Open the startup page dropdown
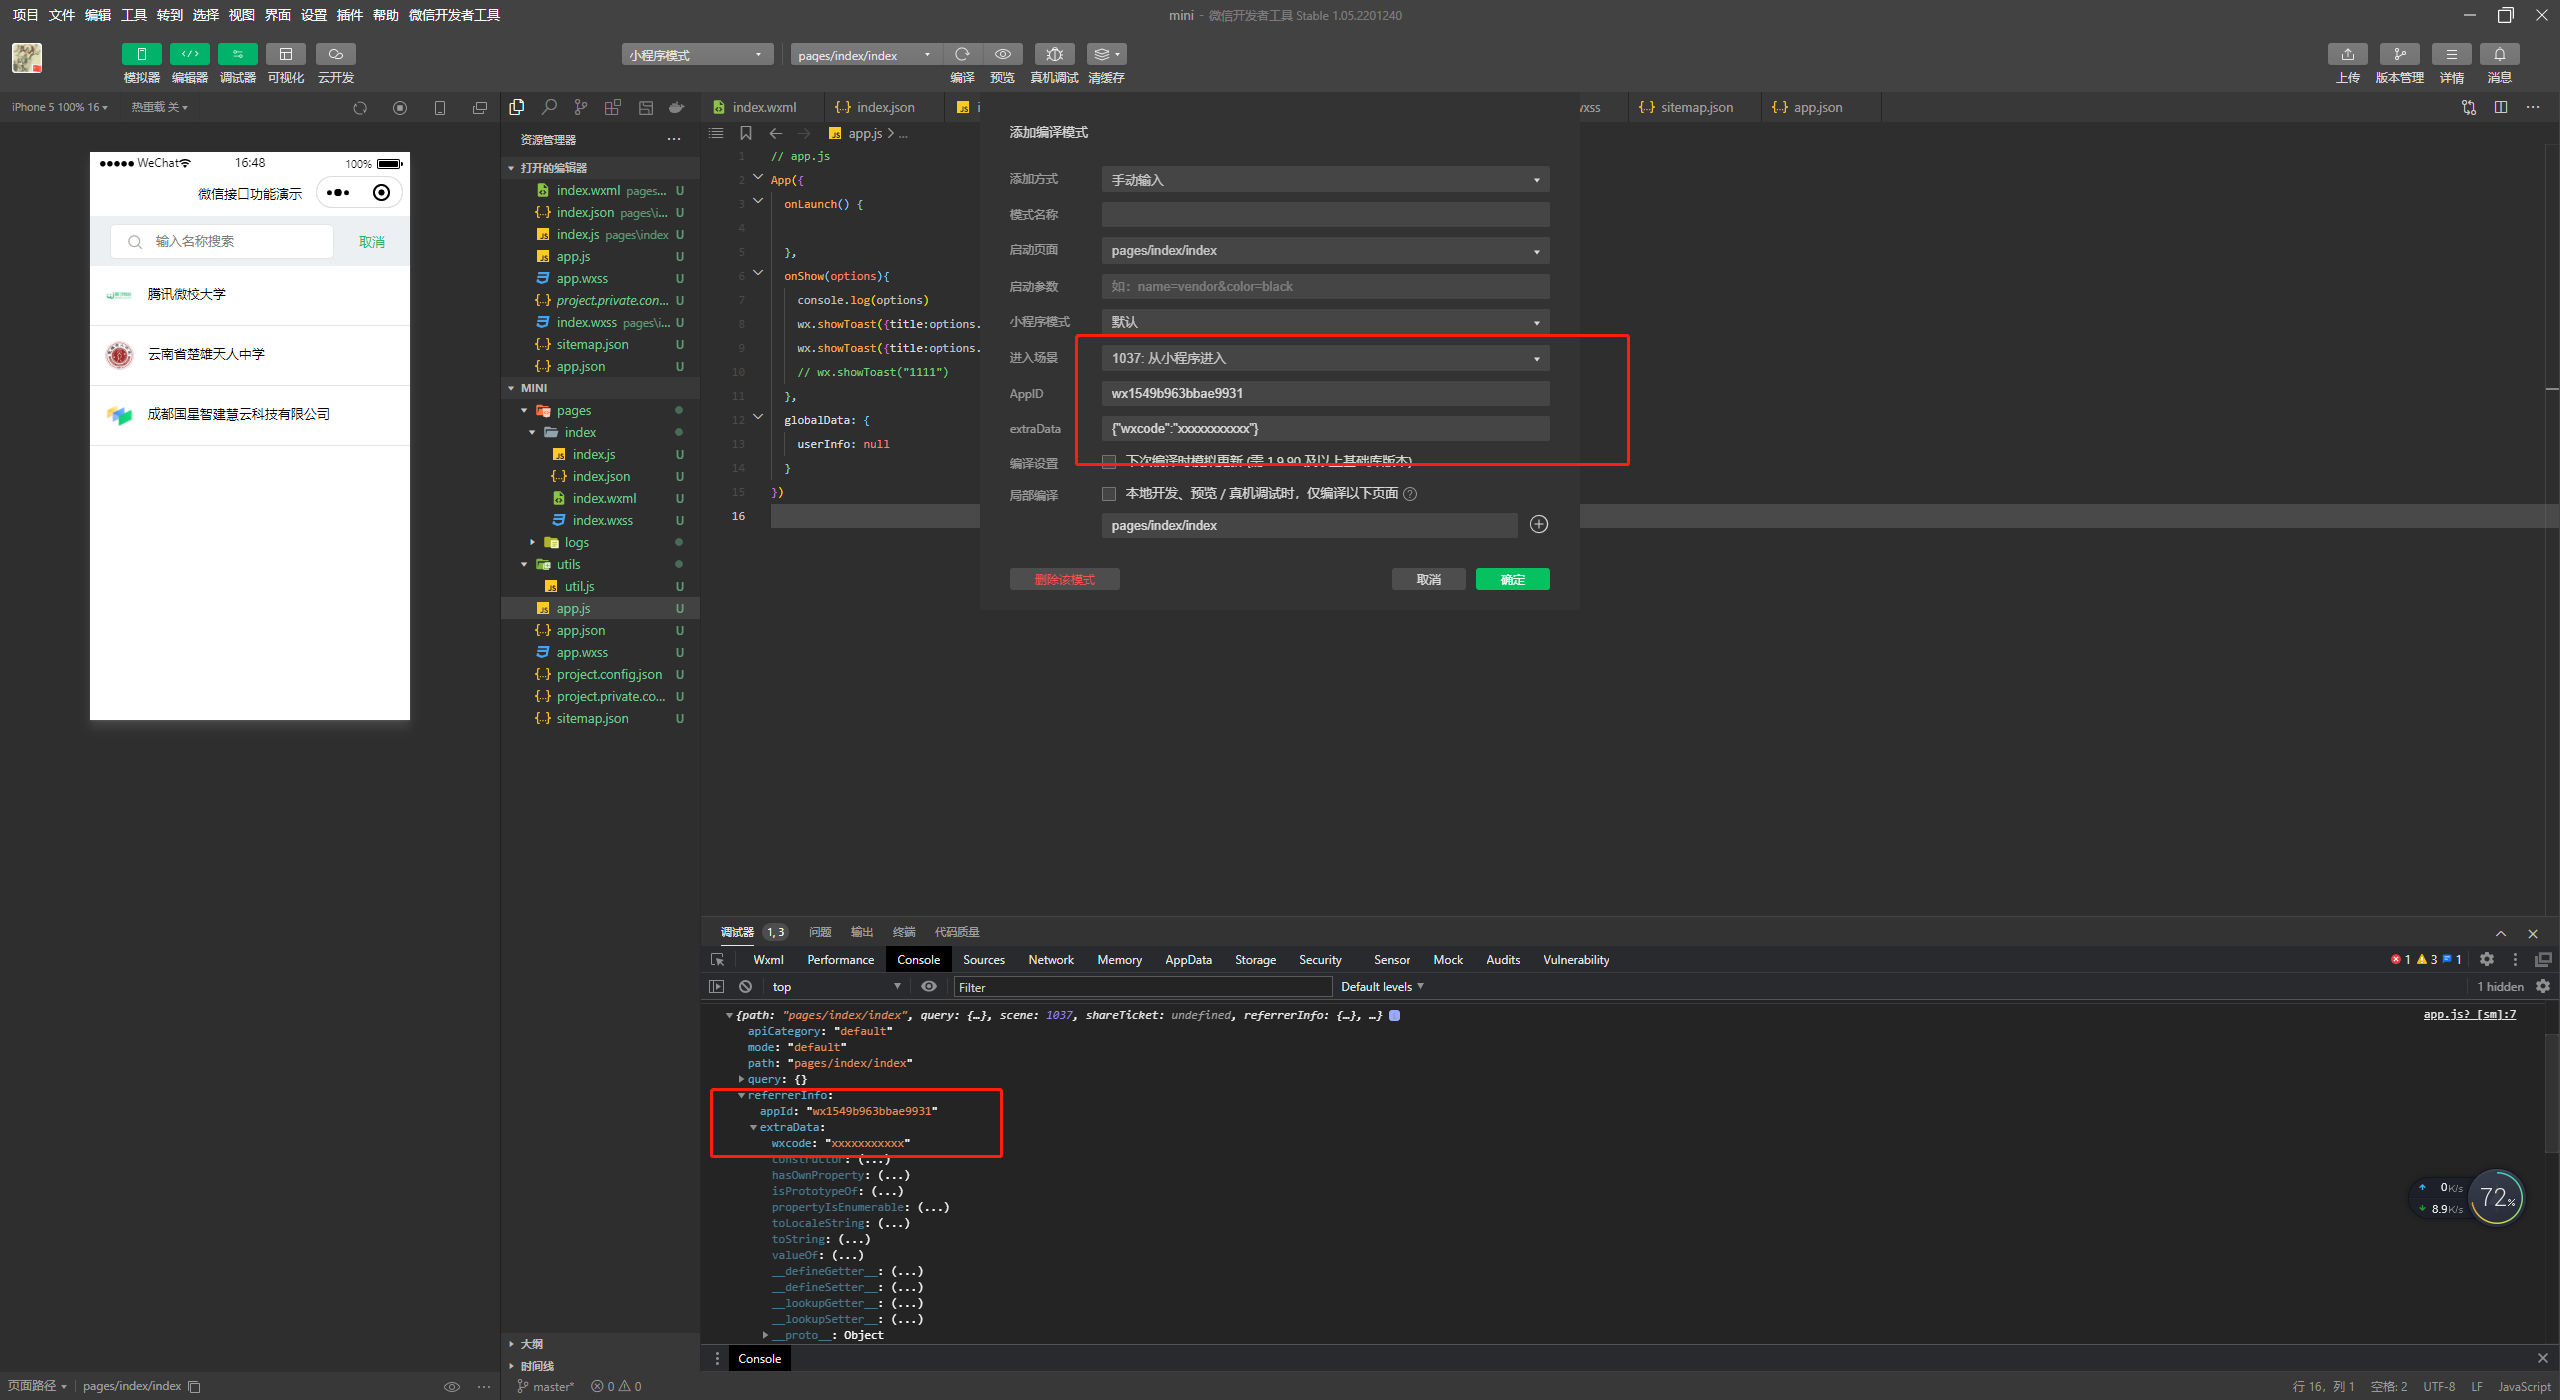The image size is (2560, 1400). click(x=1325, y=251)
